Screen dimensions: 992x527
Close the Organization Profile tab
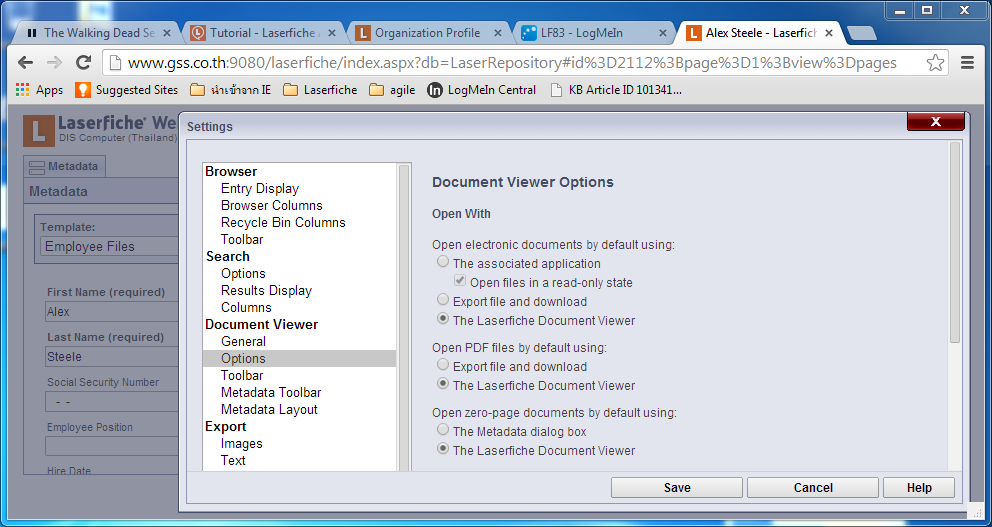pyautogui.click(x=498, y=33)
